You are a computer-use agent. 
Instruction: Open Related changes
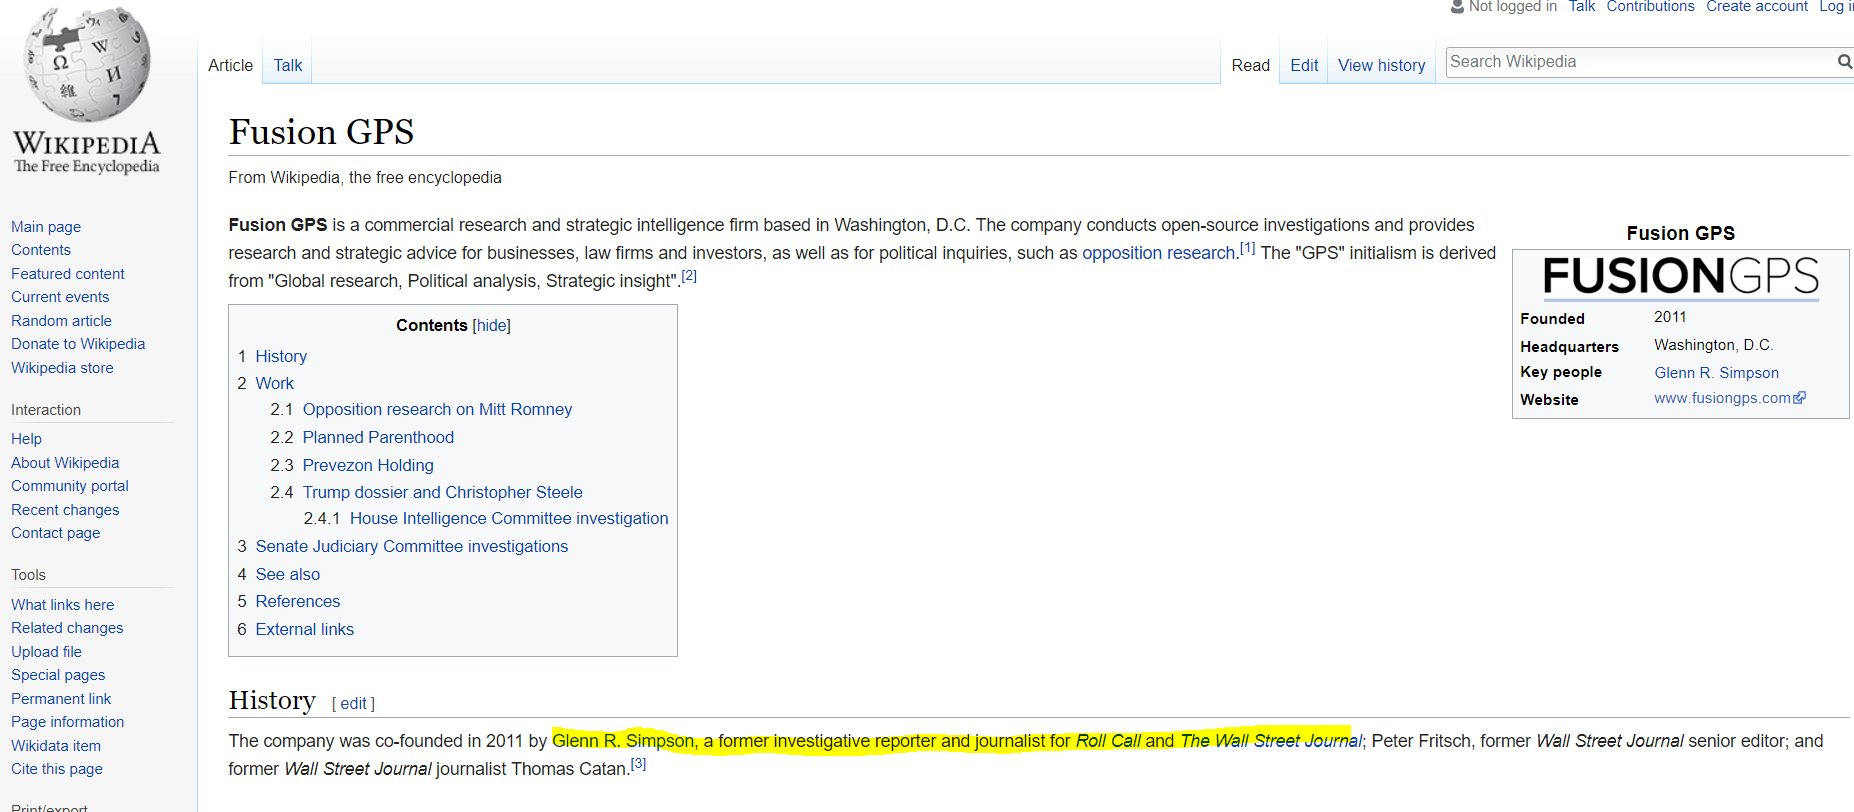tap(67, 628)
